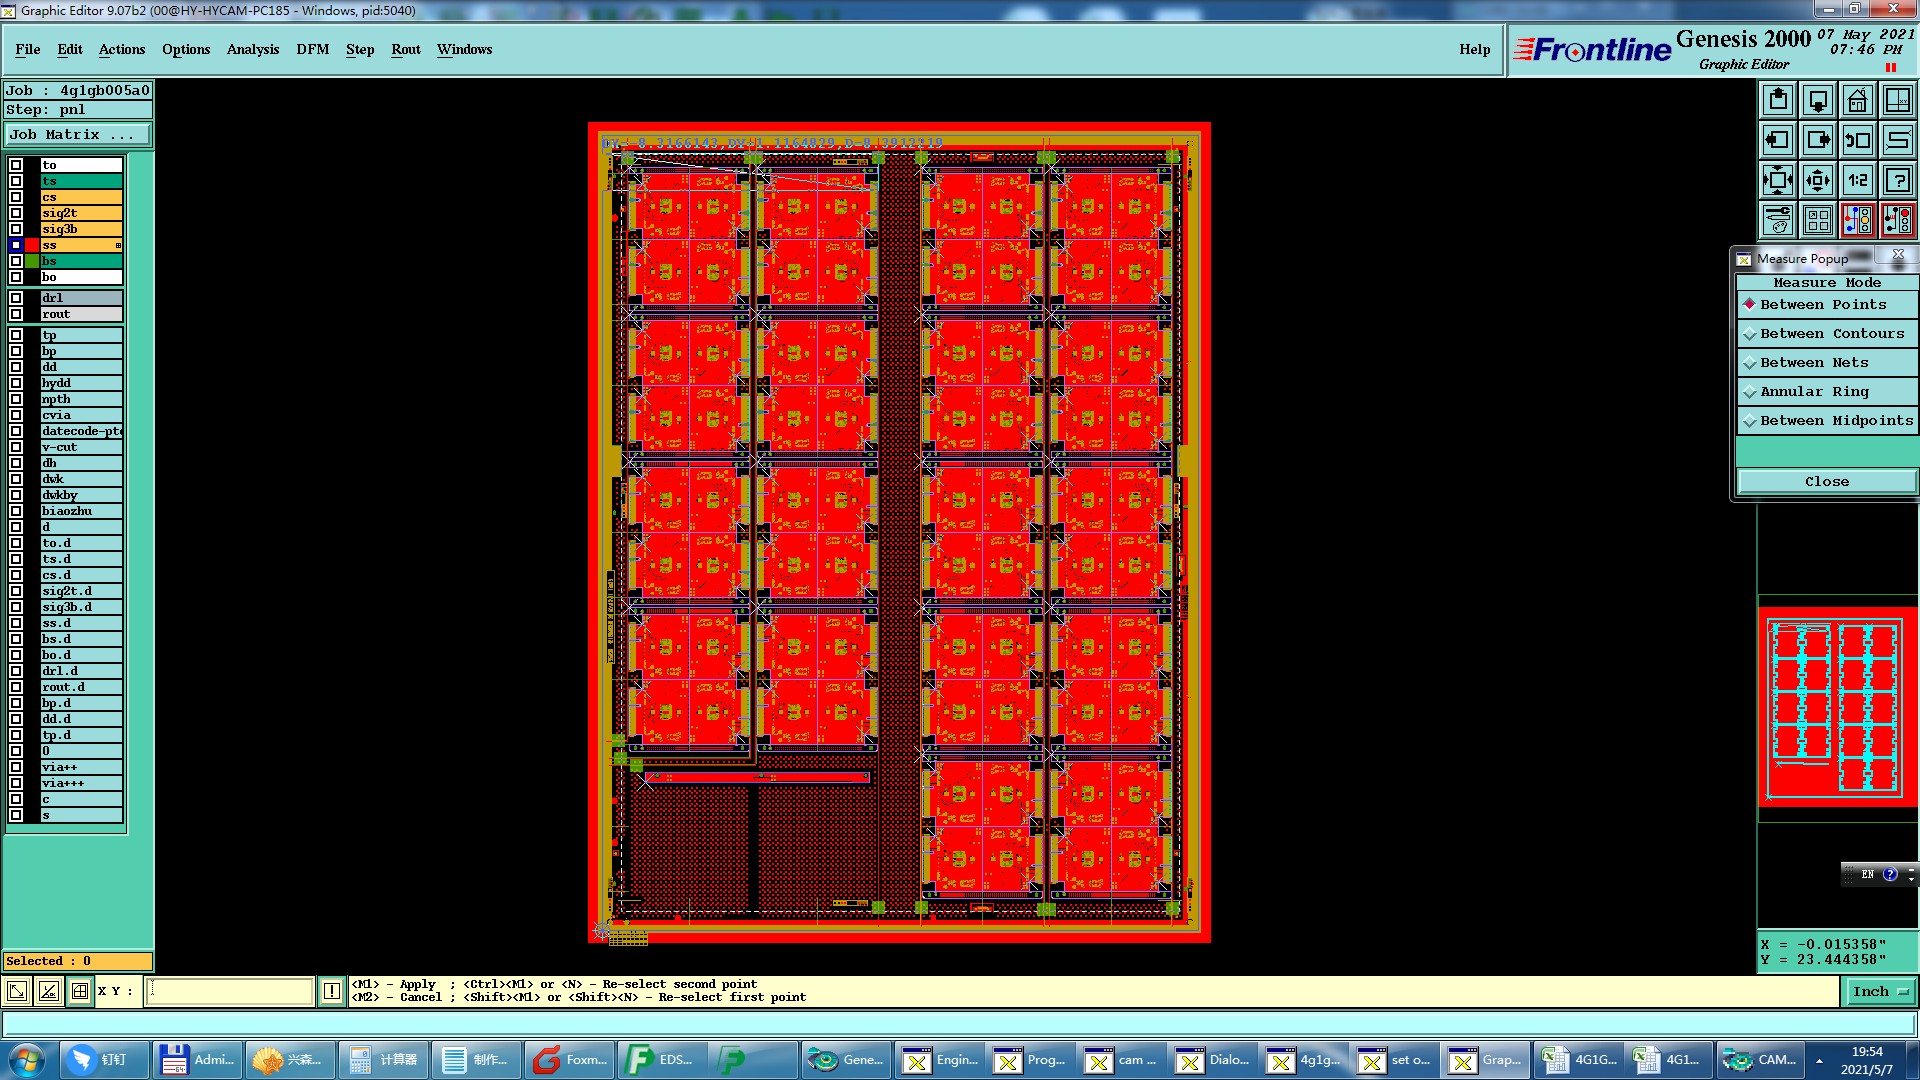Image resolution: width=1920 pixels, height=1080 pixels.
Task: Select the Between Contours measure mode
Action: (1831, 334)
